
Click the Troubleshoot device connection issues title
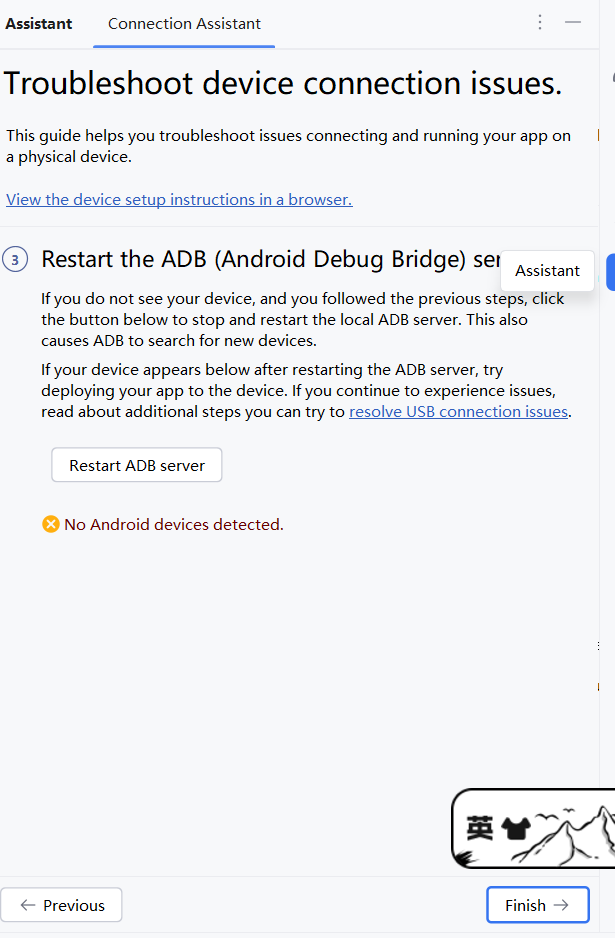tap(282, 83)
